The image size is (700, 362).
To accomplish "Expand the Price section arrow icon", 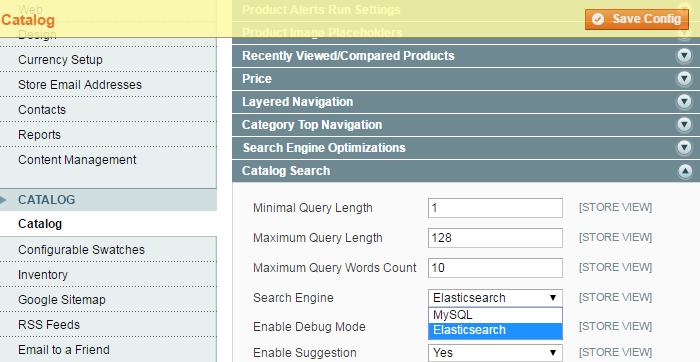I will (684, 79).
